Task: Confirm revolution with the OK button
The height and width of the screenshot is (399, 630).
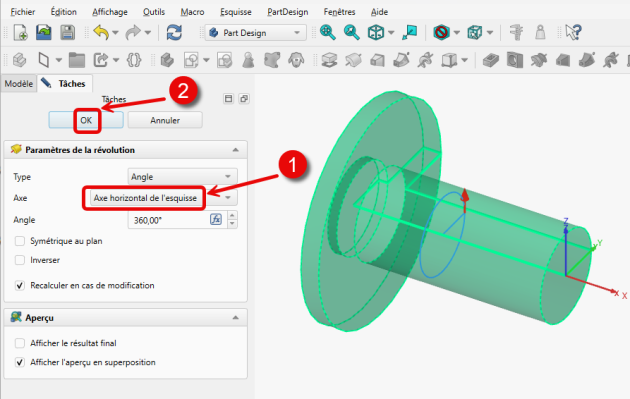Action: pyautogui.click(x=86, y=120)
